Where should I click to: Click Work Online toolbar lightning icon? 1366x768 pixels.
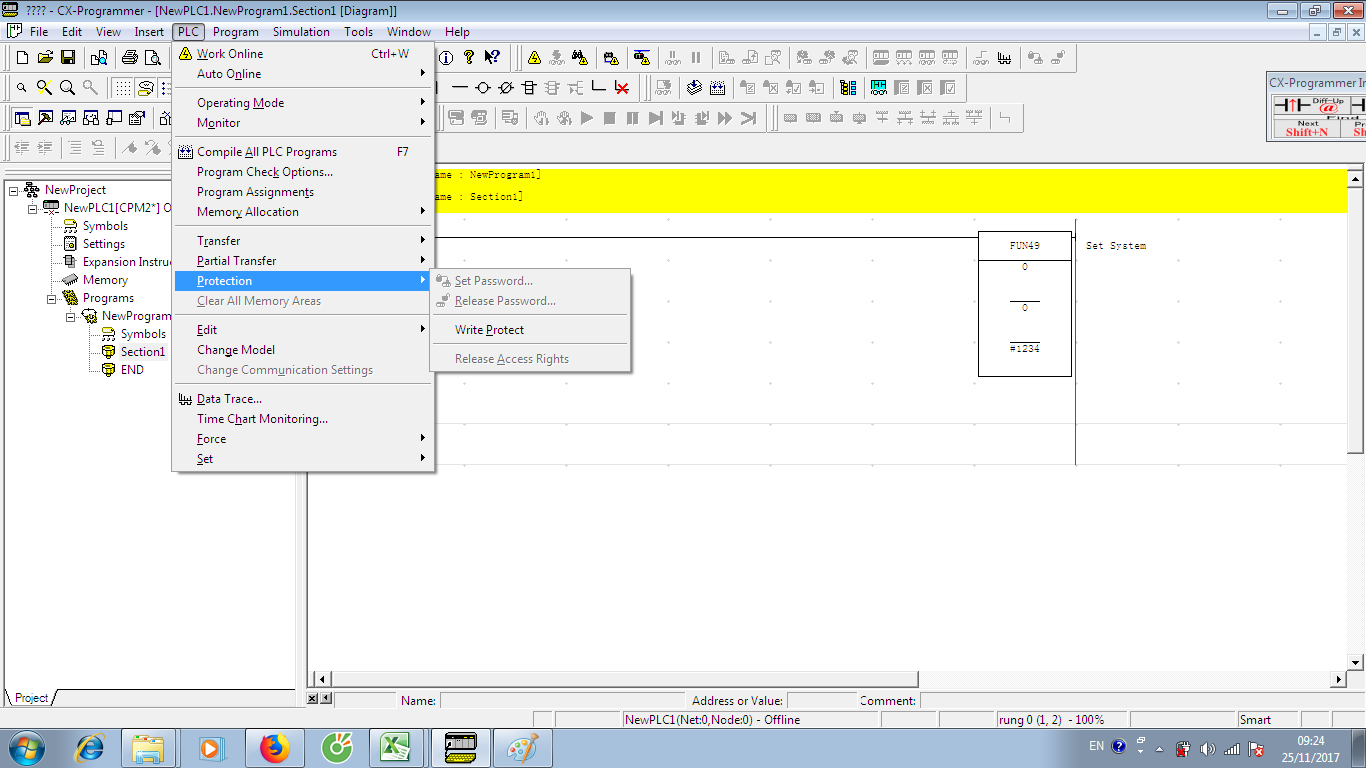click(534, 58)
